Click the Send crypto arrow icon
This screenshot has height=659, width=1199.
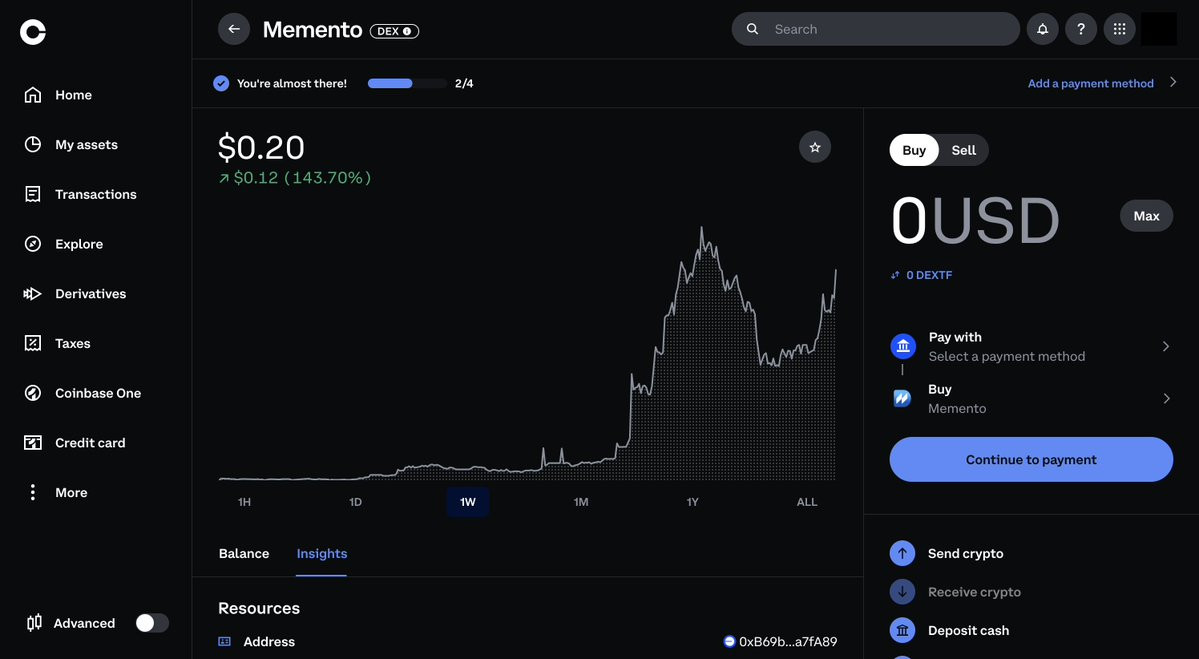(x=902, y=553)
